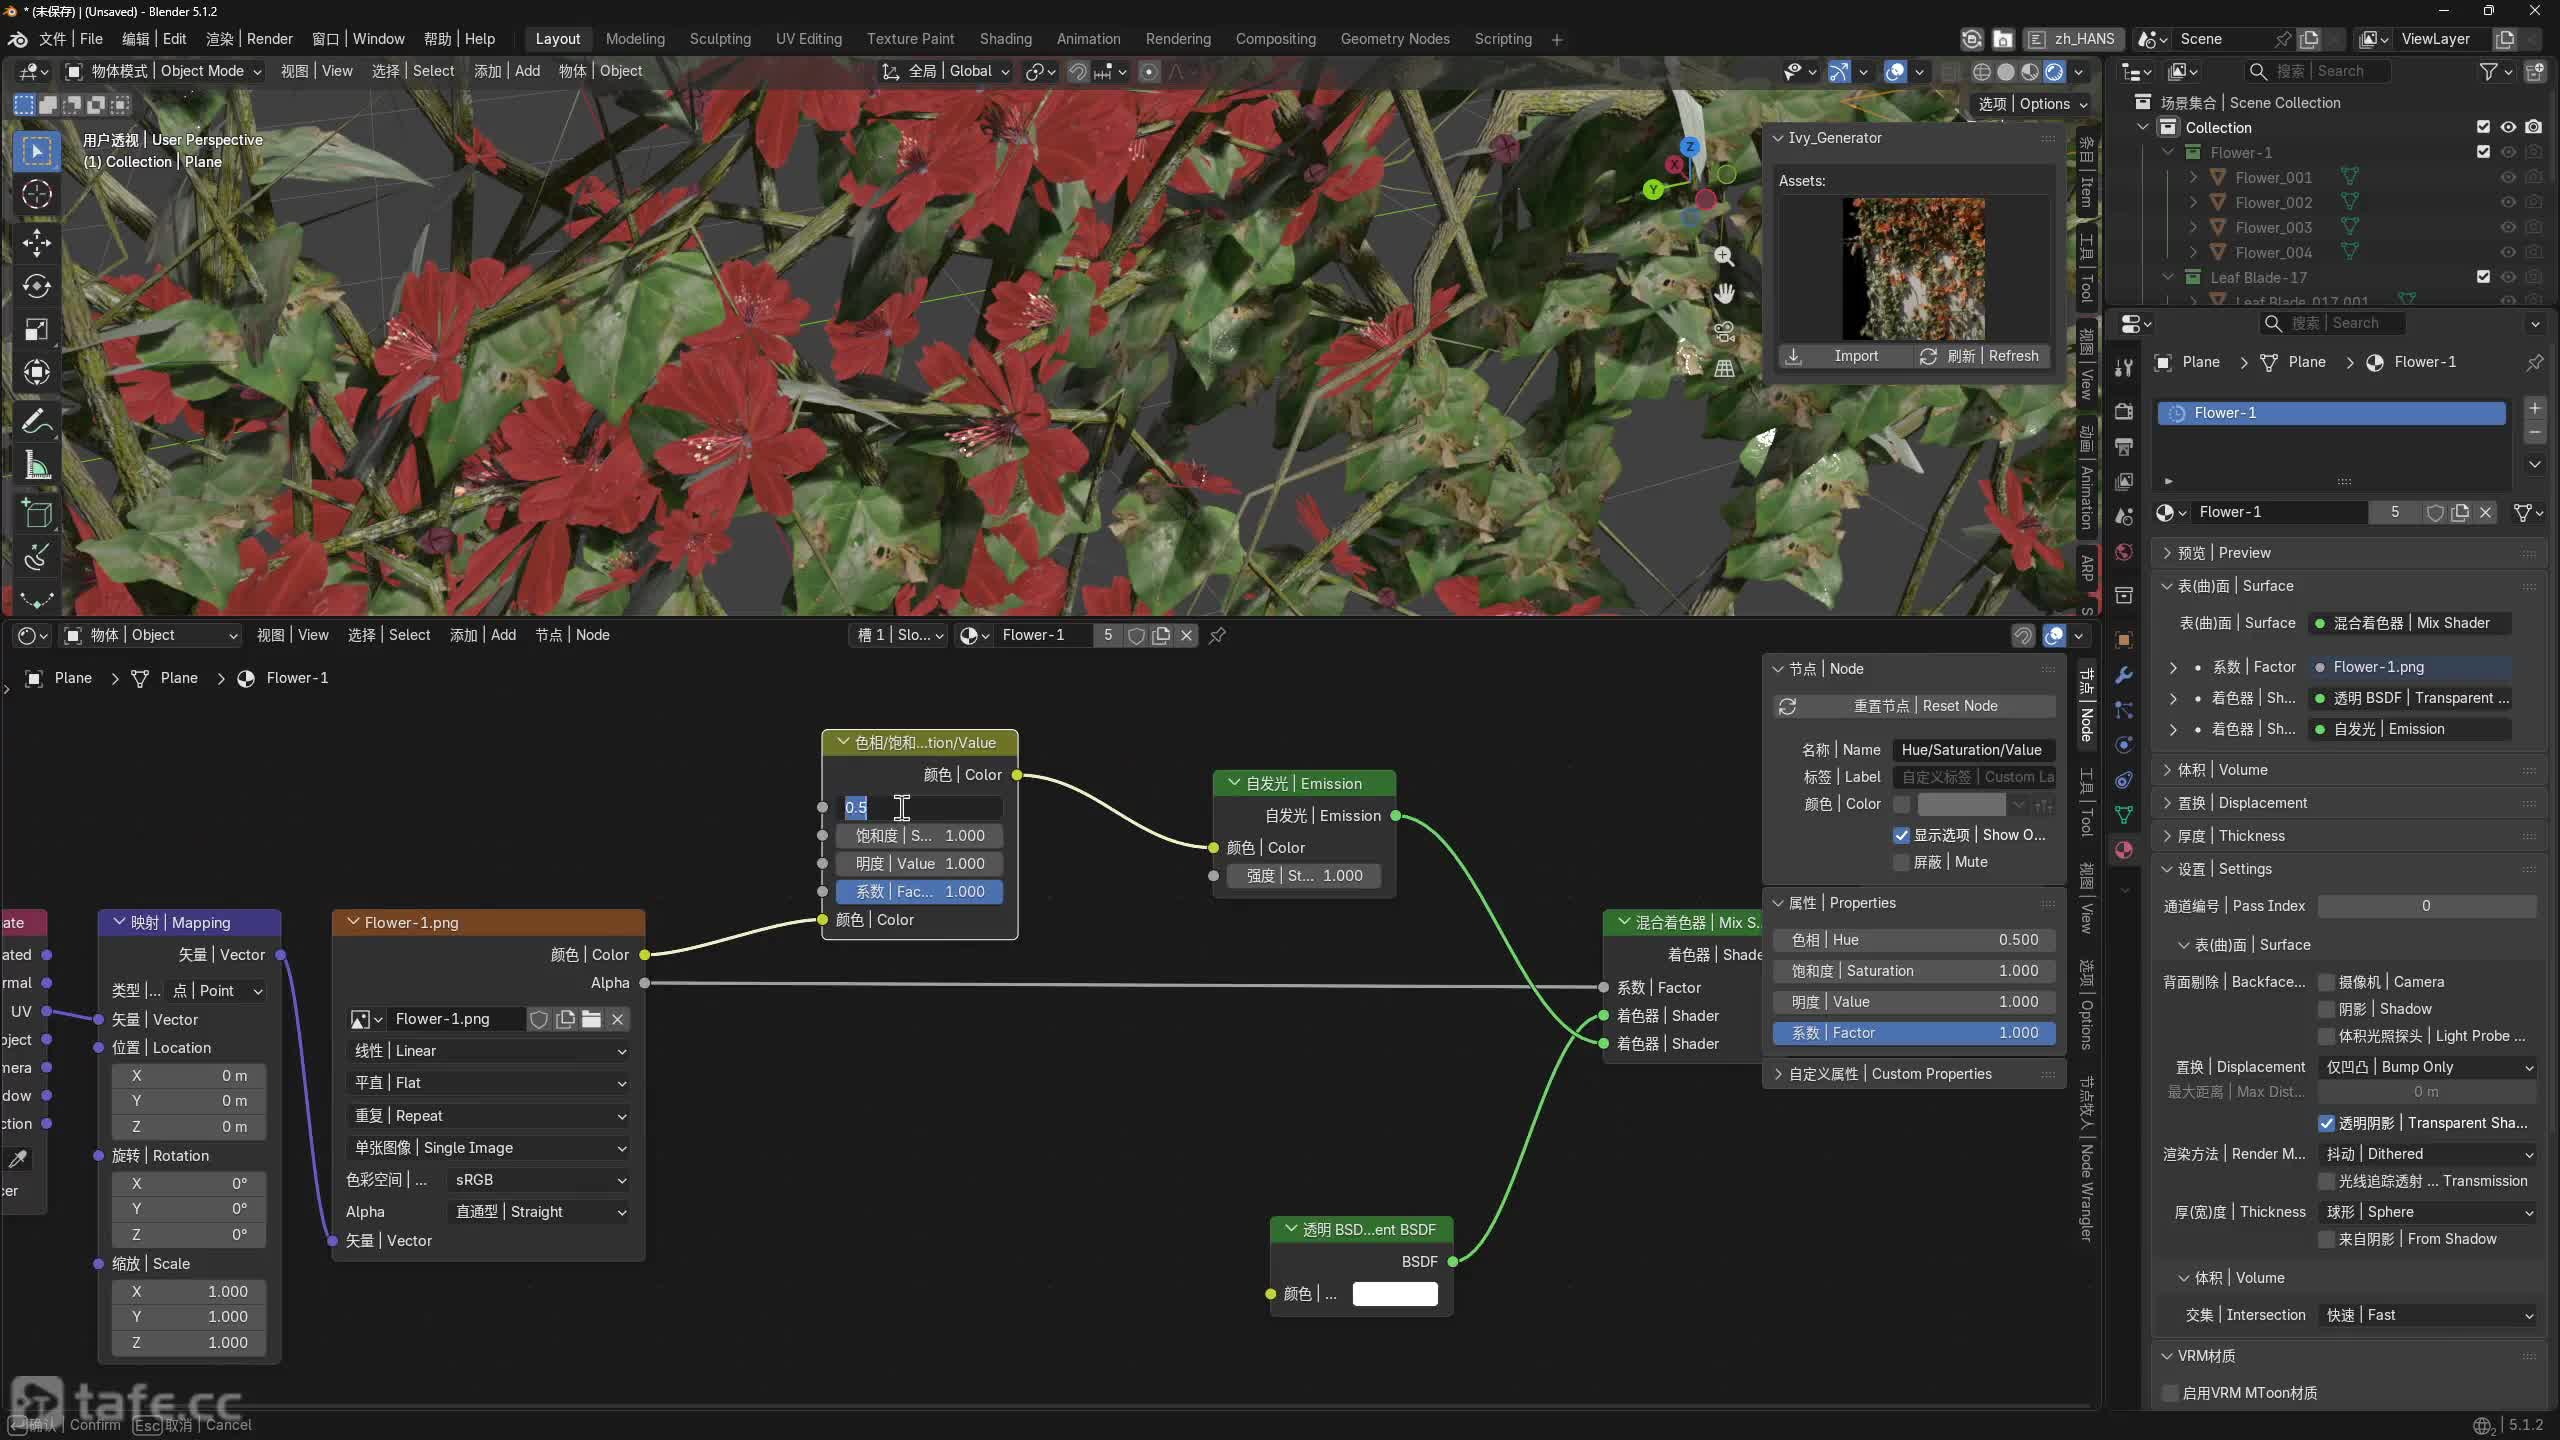
Task: Click the viewport pan hand icon
Action: click(1724, 294)
